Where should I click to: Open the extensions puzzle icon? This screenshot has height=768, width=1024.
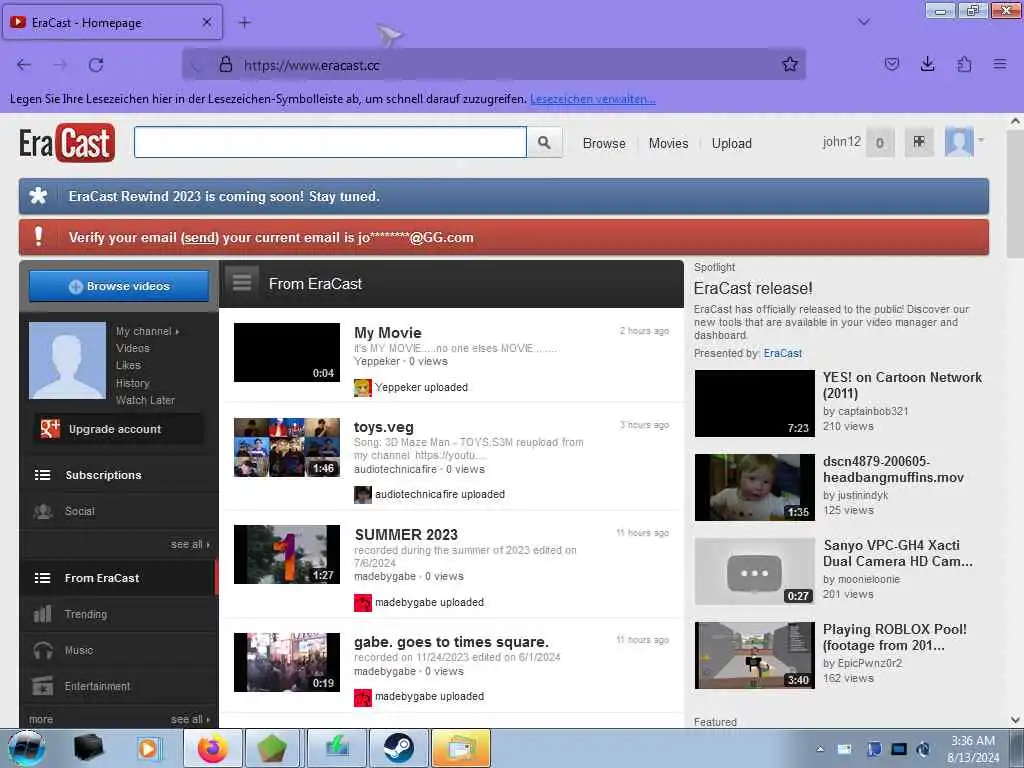point(964,64)
